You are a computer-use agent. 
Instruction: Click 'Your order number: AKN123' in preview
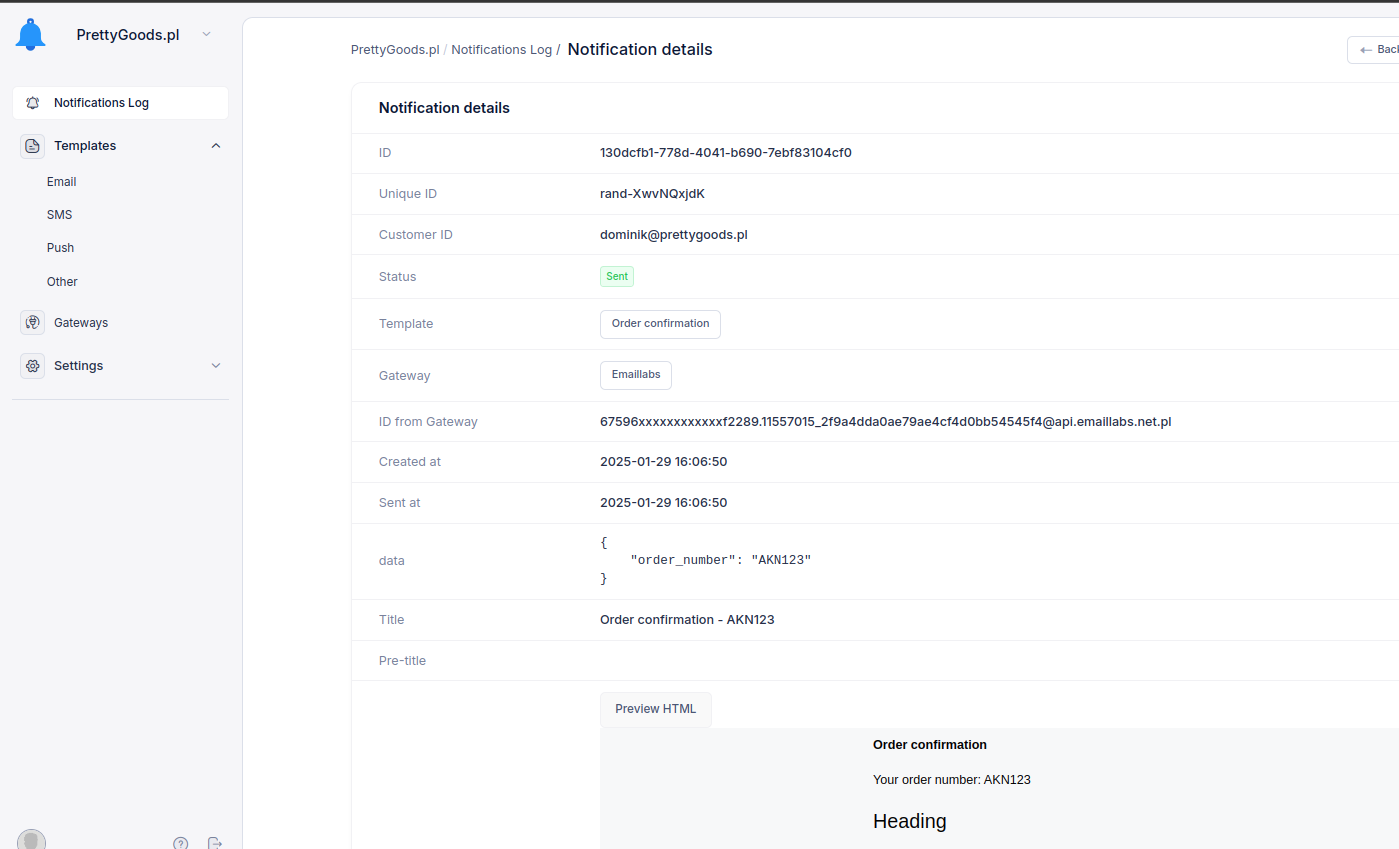[x=952, y=780]
